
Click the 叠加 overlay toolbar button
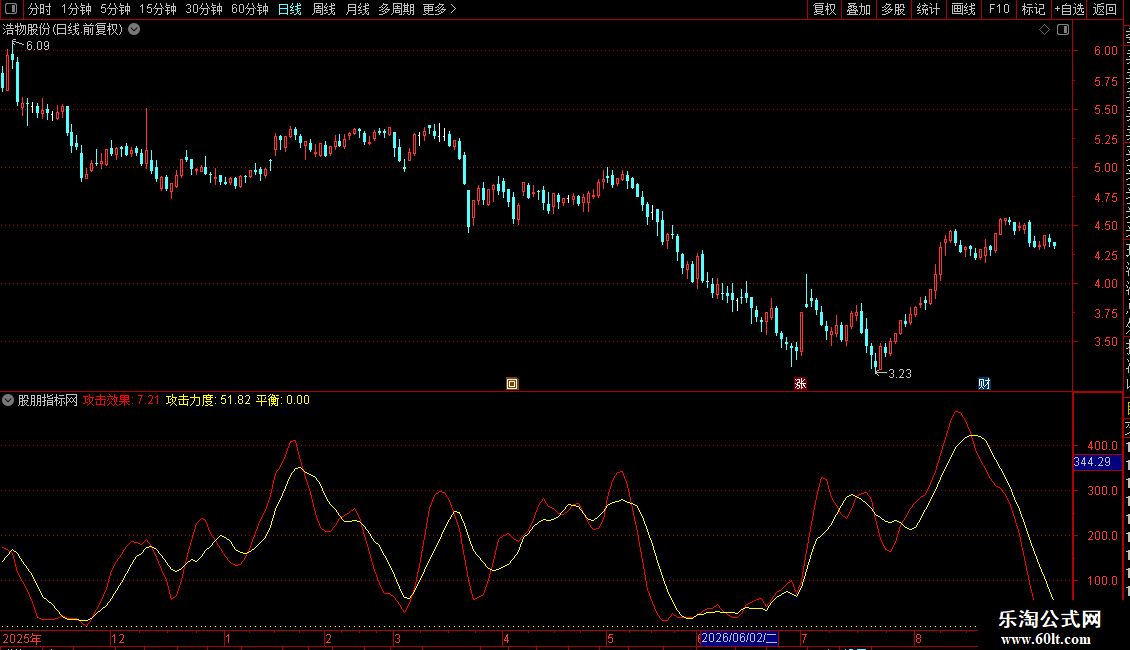(x=858, y=9)
